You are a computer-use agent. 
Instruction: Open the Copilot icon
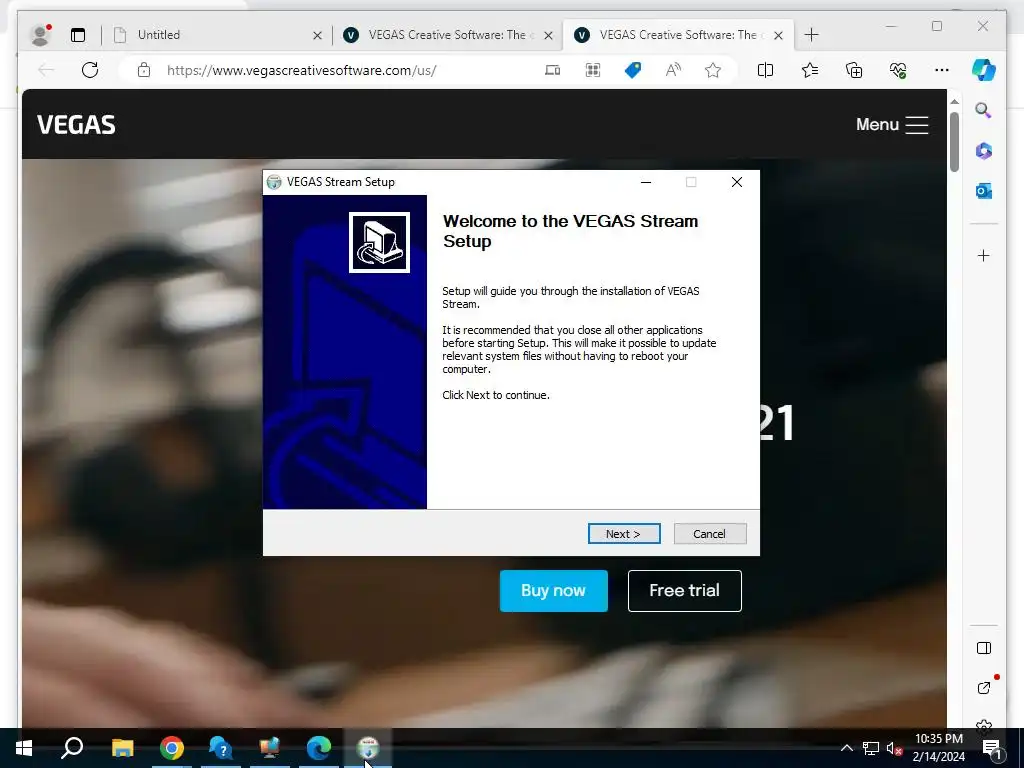tap(984, 70)
